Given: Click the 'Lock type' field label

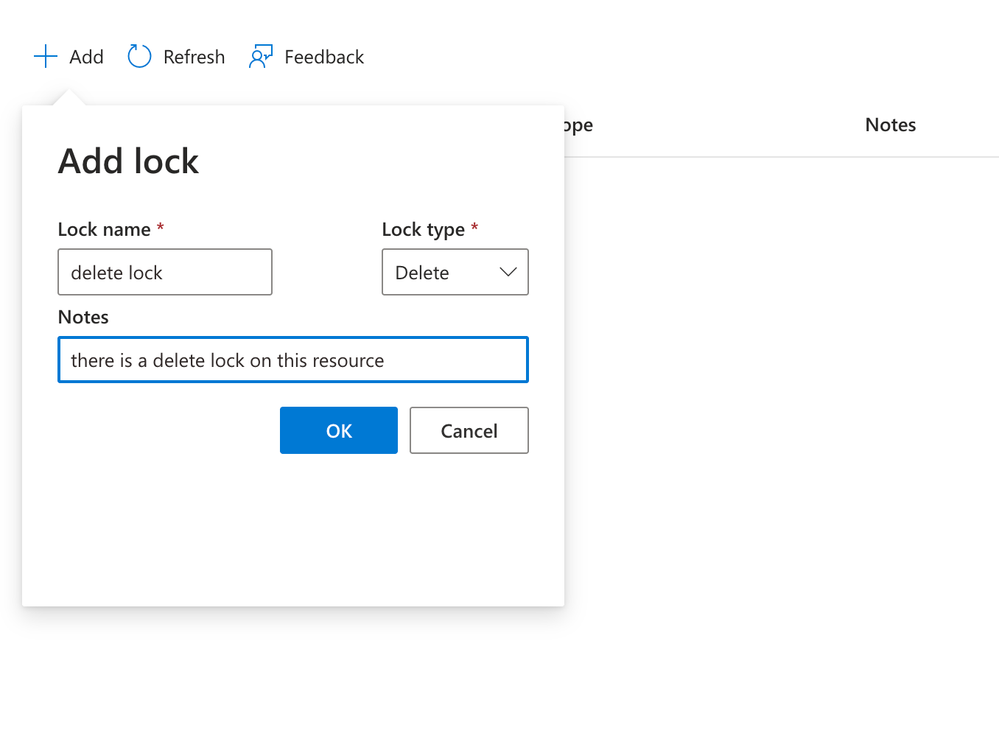Looking at the screenshot, I should [423, 229].
